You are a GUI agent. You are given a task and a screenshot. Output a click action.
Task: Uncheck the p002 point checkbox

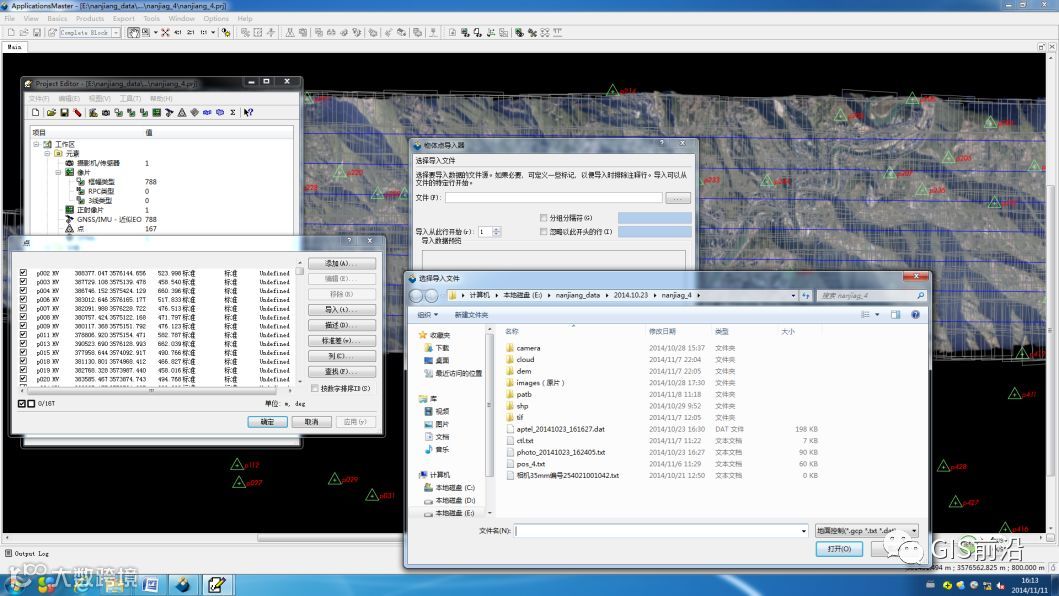pyautogui.click(x=23, y=273)
